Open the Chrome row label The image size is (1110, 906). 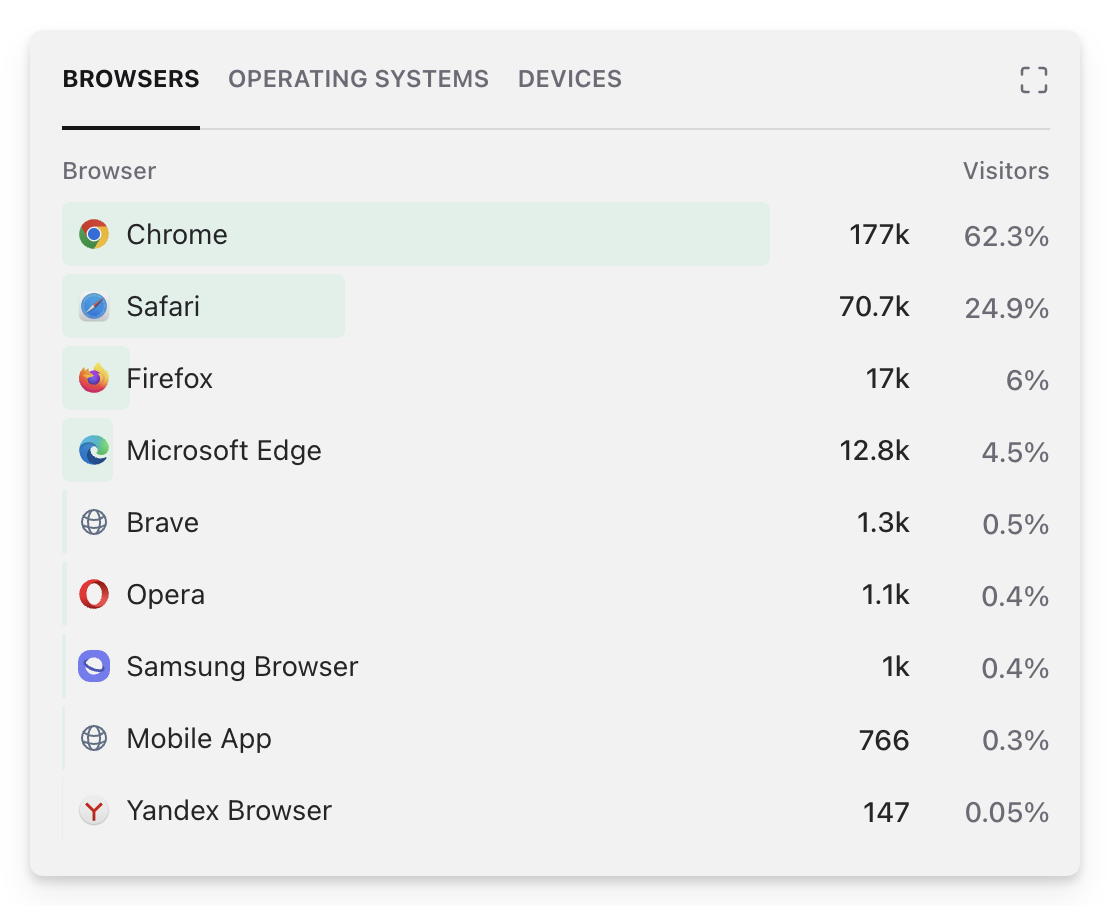pyautogui.click(x=177, y=235)
